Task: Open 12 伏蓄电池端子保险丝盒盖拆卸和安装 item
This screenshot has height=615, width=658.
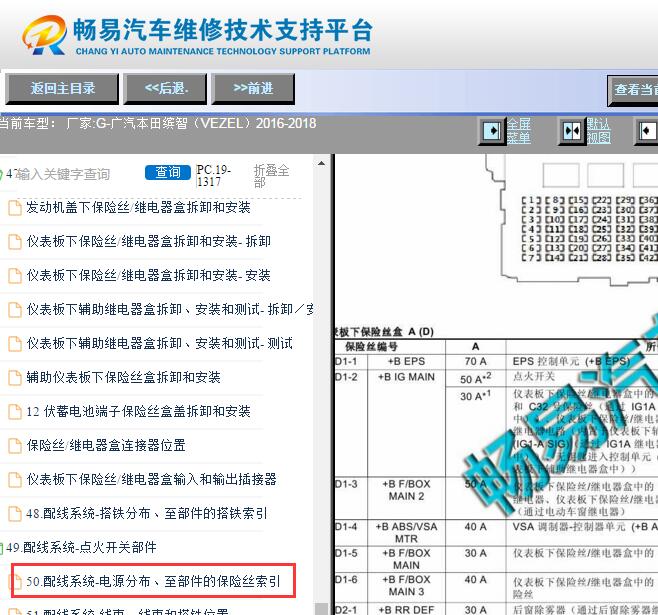Action: 138,411
